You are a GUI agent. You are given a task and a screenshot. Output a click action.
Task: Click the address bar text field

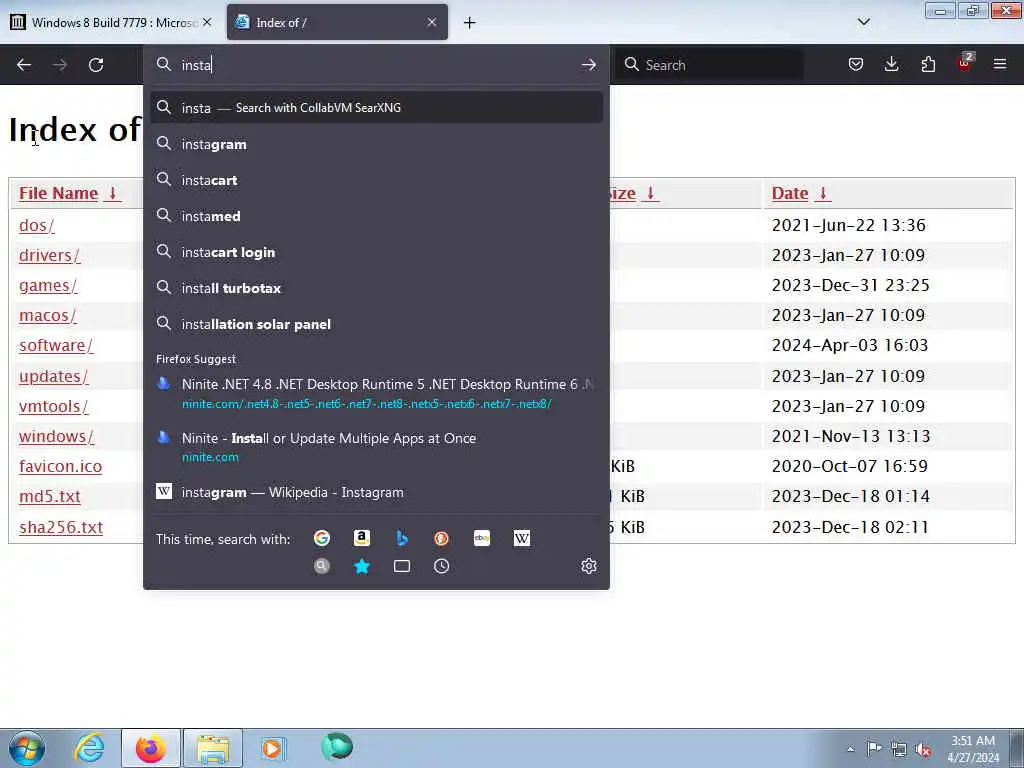pos(377,65)
